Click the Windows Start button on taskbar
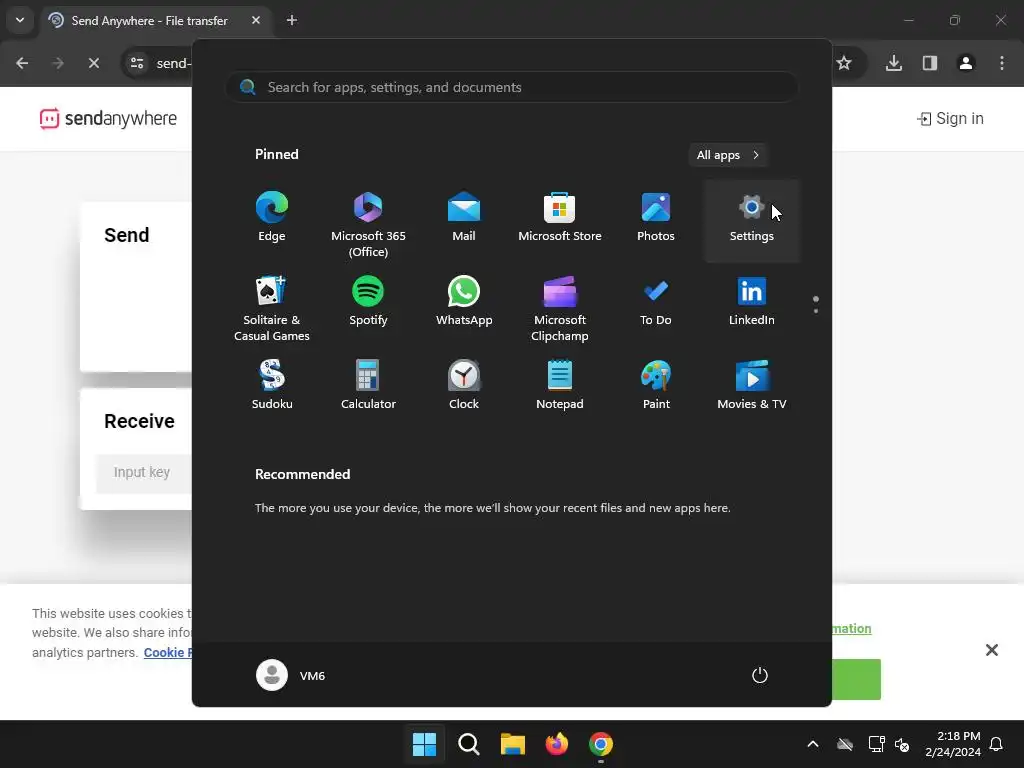Screen dimensions: 1024x768 point(424,744)
